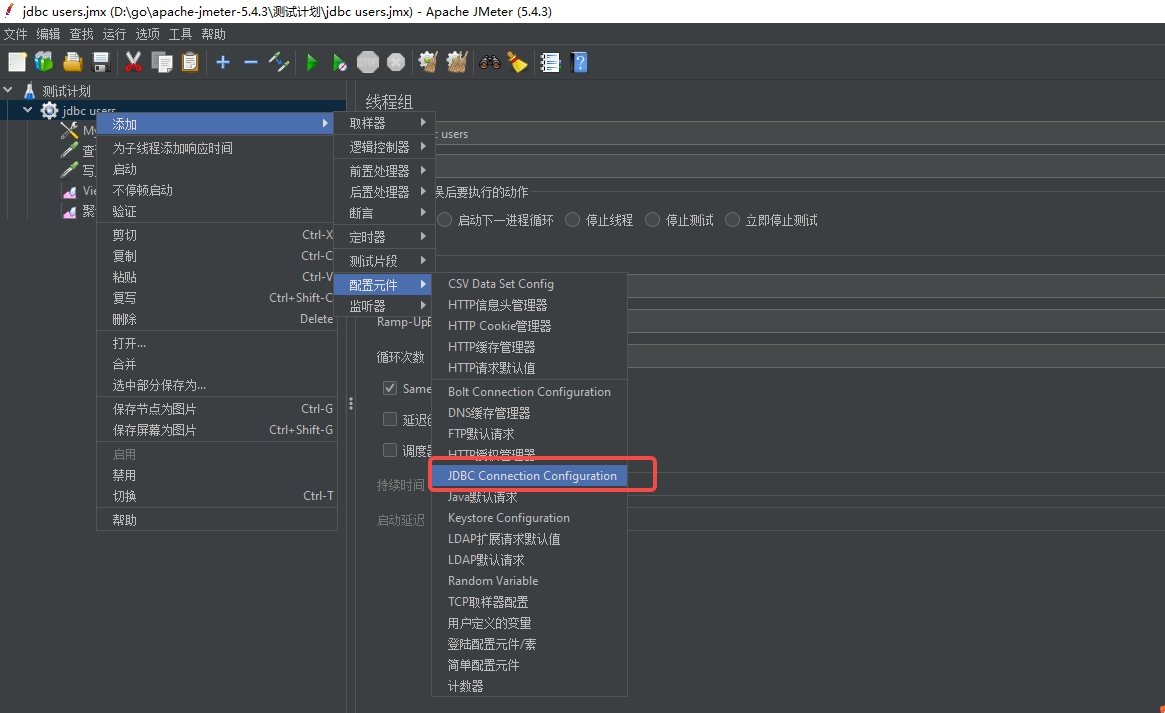Click 保存节点为图片 menu entry
The image size is (1165, 713).
217,408
